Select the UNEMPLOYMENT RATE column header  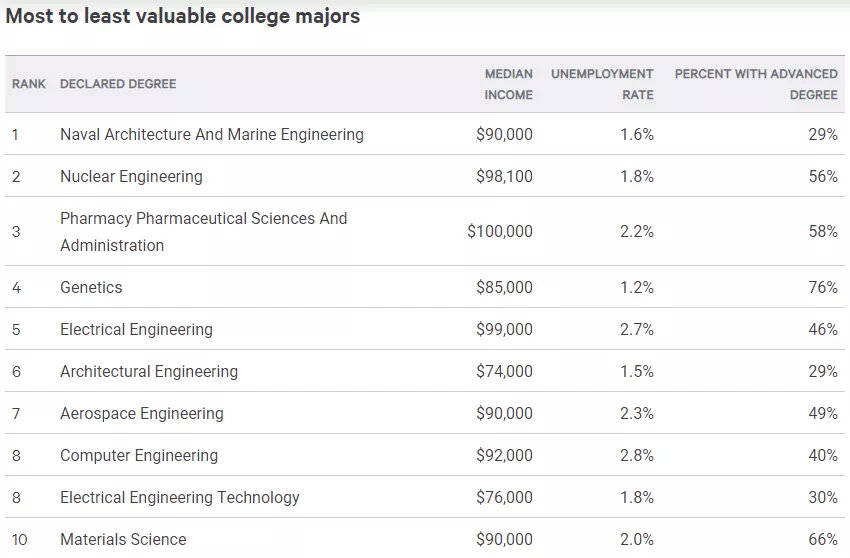[602, 84]
